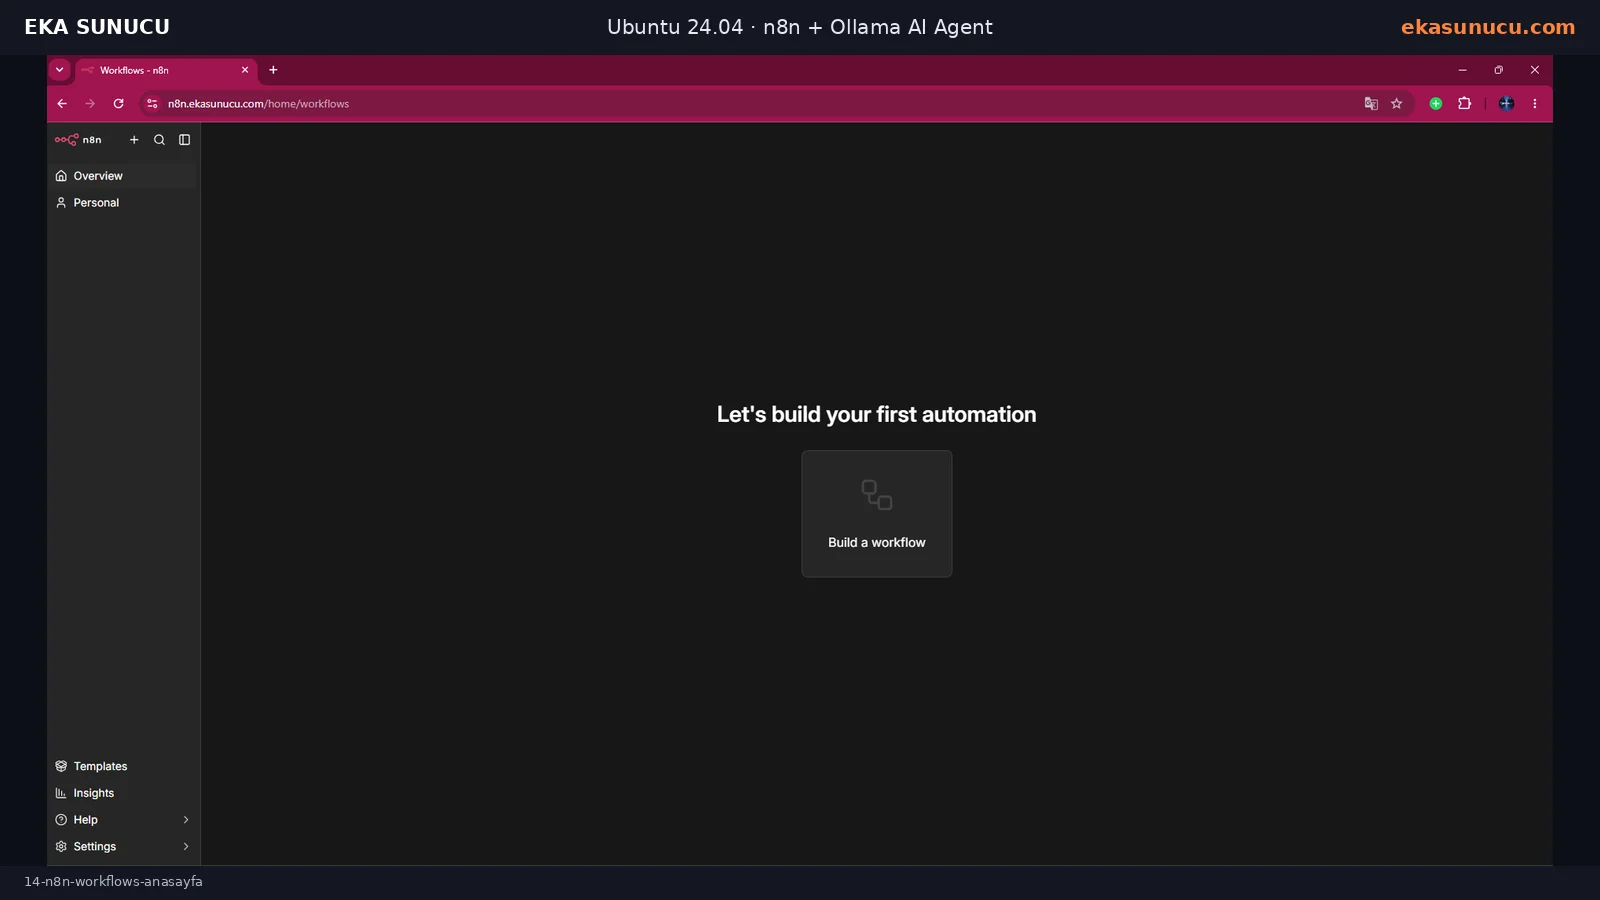Viewport: 1600px width, 900px height.
Task: Click the Build a workflow card
Action: [x=877, y=514]
